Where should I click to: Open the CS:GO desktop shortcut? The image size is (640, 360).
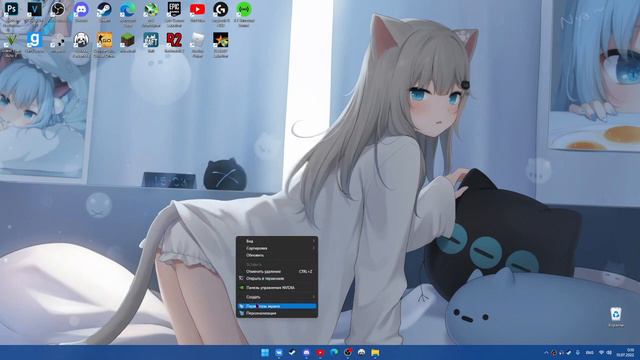click(x=104, y=44)
